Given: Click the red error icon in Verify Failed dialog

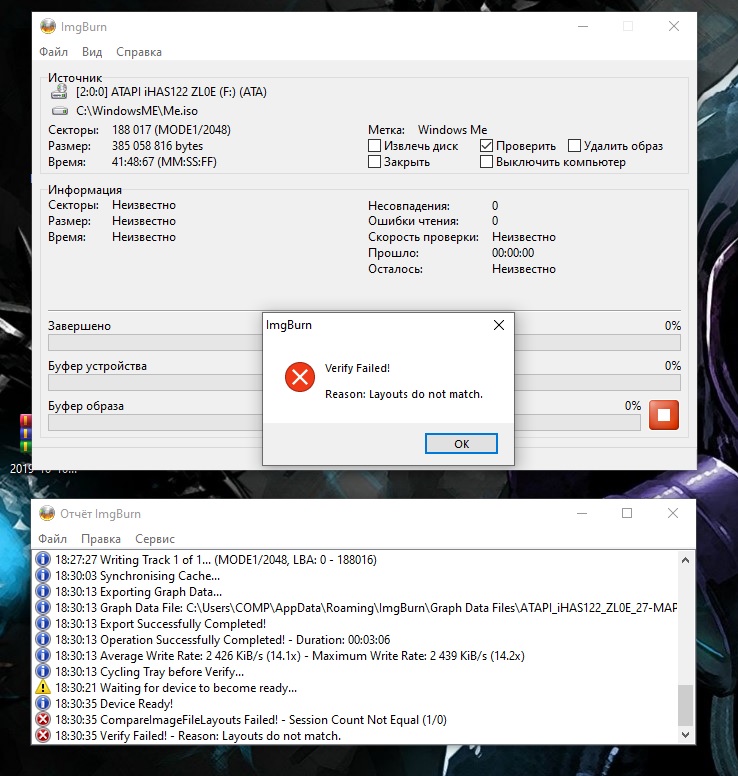Looking at the screenshot, I should pyautogui.click(x=300, y=377).
